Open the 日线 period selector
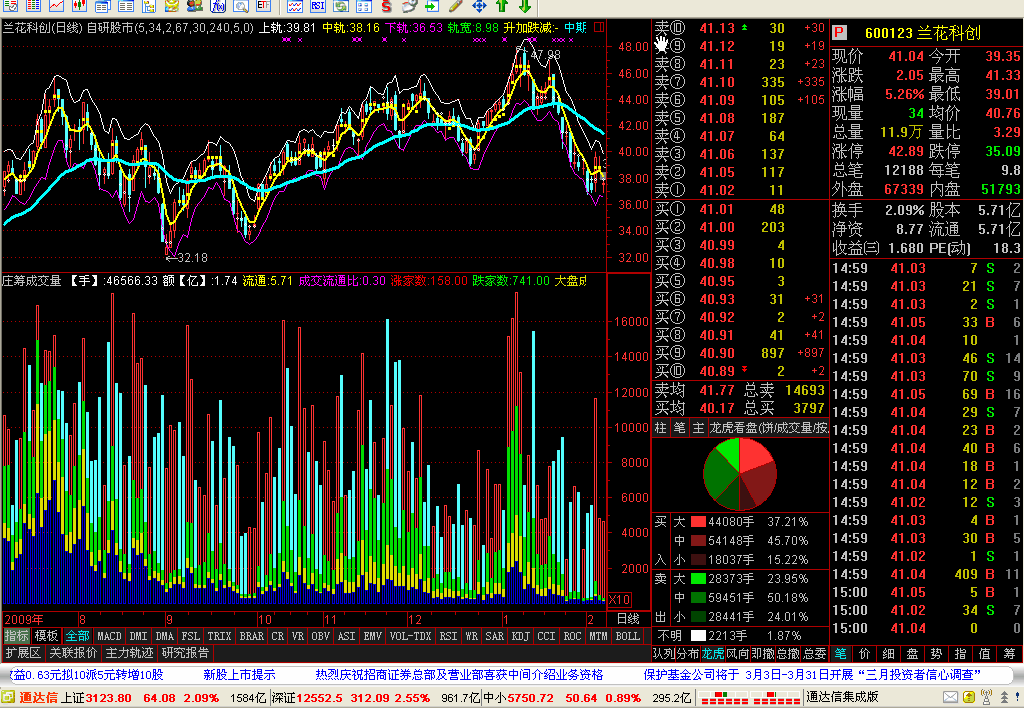This screenshot has width=1024, height=708. 628,619
